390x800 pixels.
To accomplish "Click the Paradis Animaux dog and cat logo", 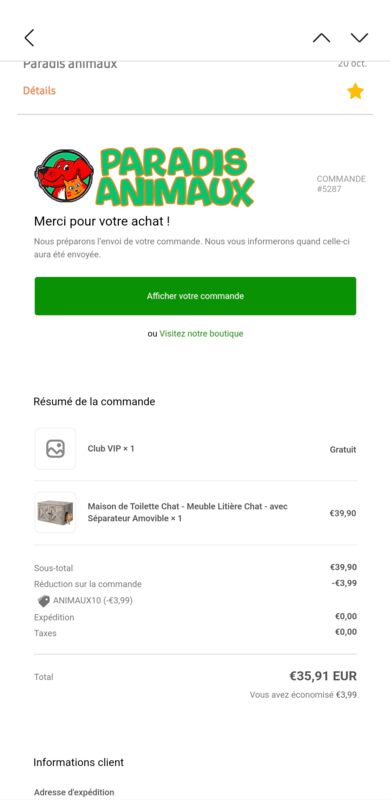I will tap(64, 176).
